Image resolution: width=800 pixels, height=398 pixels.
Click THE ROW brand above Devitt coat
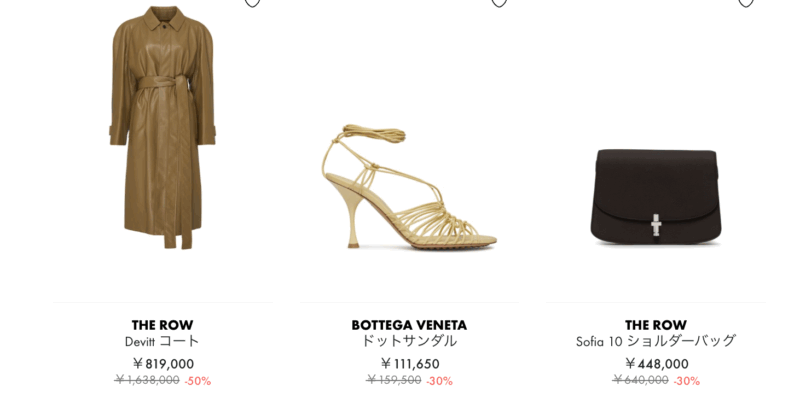(162, 325)
